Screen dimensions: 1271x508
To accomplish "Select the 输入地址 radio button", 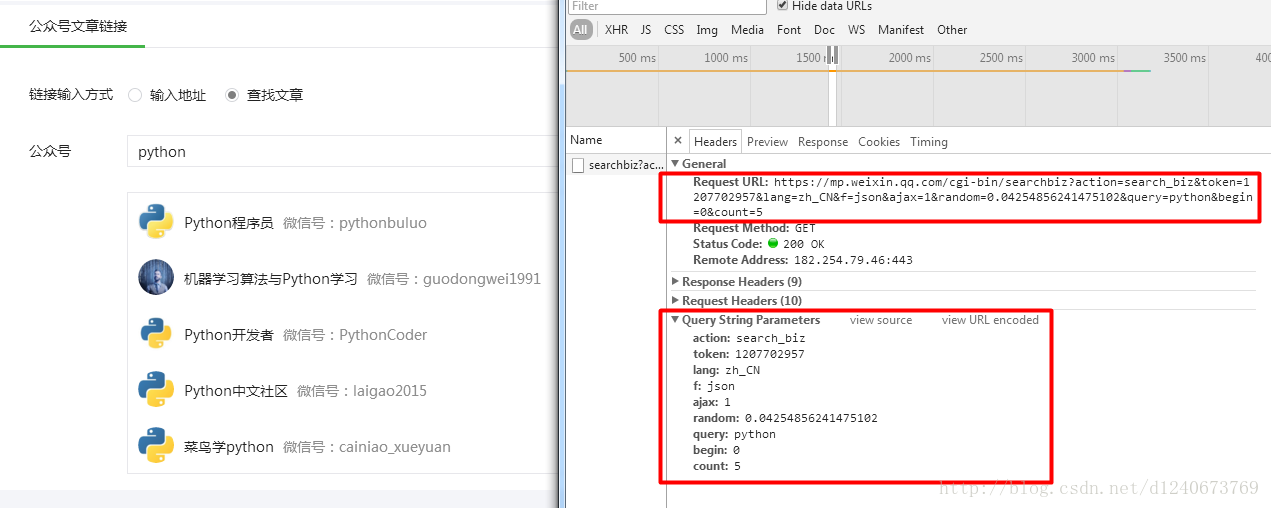I will point(135,95).
